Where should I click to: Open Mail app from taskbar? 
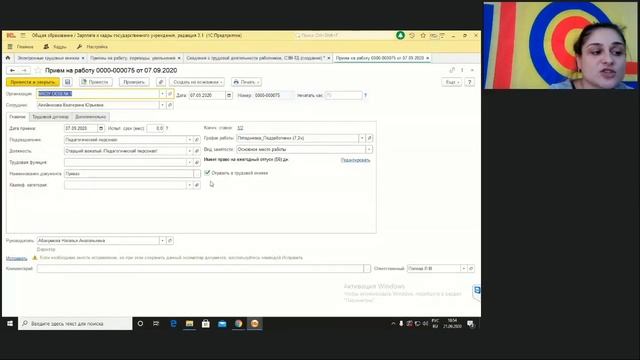pyautogui.click(x=222, y=324)
